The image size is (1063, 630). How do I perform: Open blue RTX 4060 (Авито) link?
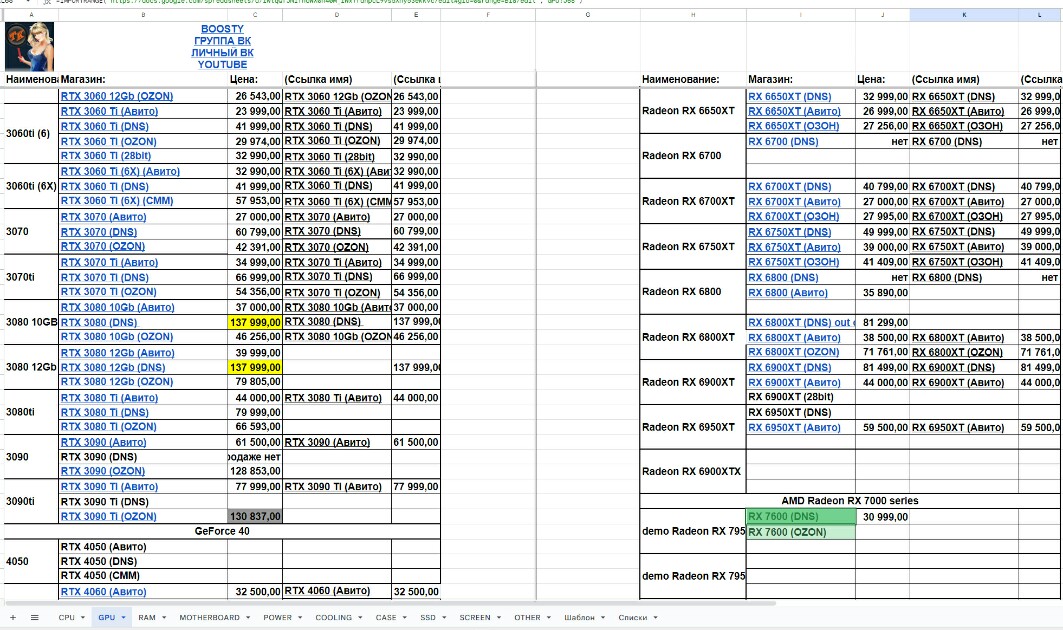point(103,591)
